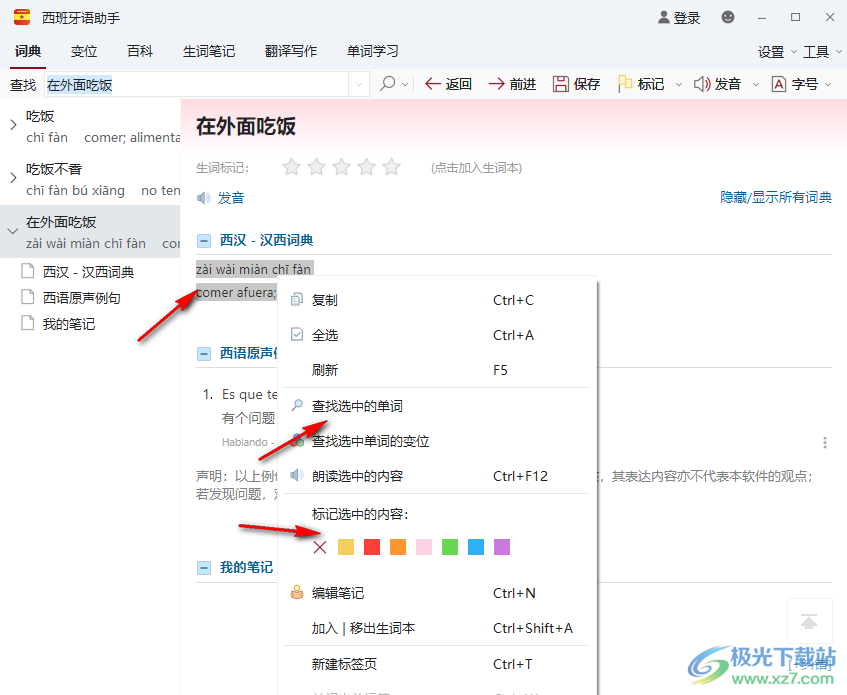Click the 字号 font size icon
Screen dimensions: 847x695
pos(778,84)
